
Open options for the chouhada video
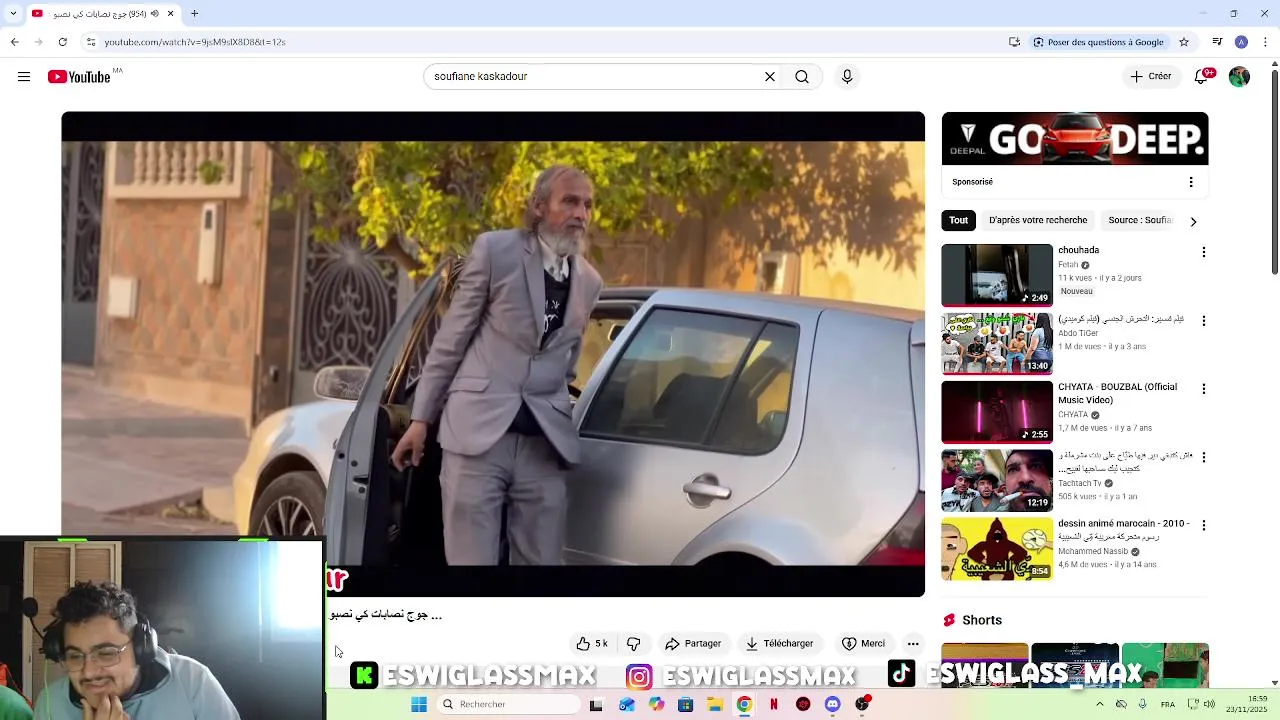point(1204,253)
